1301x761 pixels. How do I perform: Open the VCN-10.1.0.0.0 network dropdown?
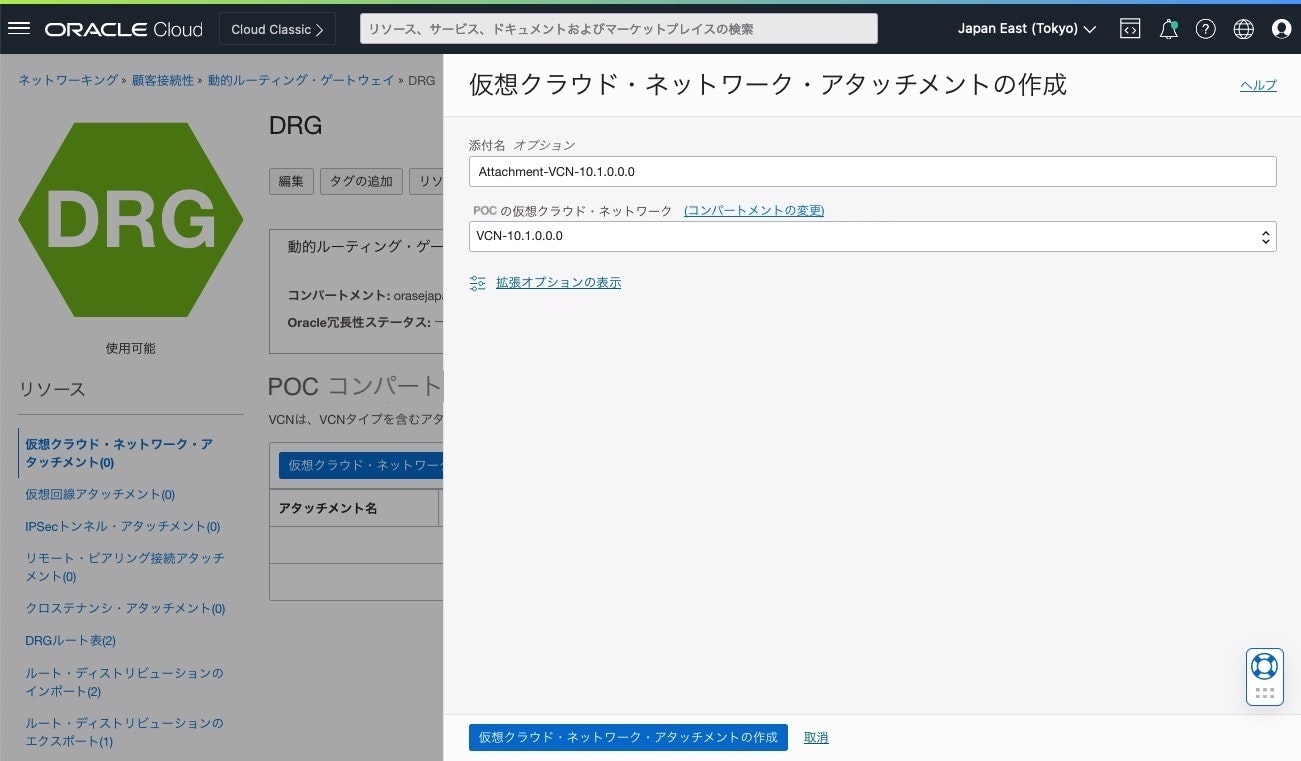tap(872, 237)
